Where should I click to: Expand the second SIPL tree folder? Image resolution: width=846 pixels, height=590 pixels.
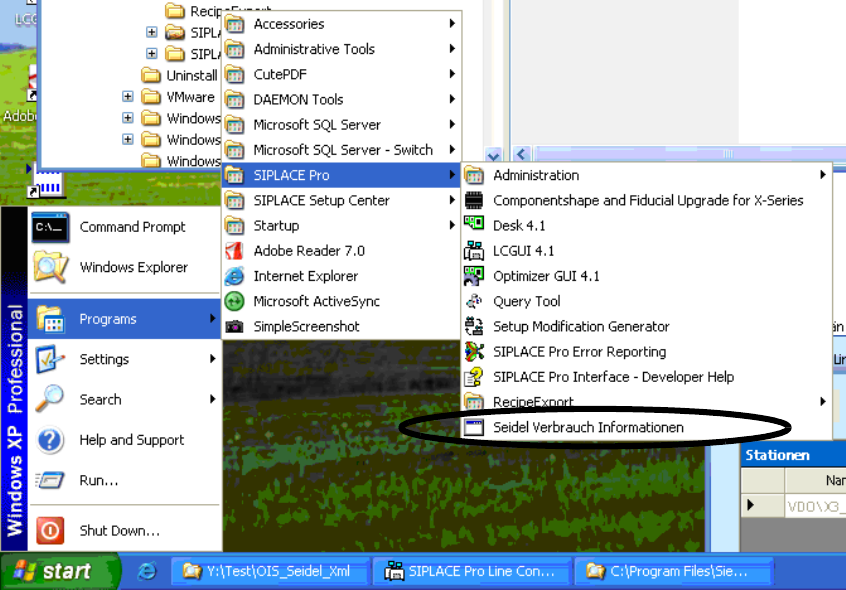(x=152, y=54)
